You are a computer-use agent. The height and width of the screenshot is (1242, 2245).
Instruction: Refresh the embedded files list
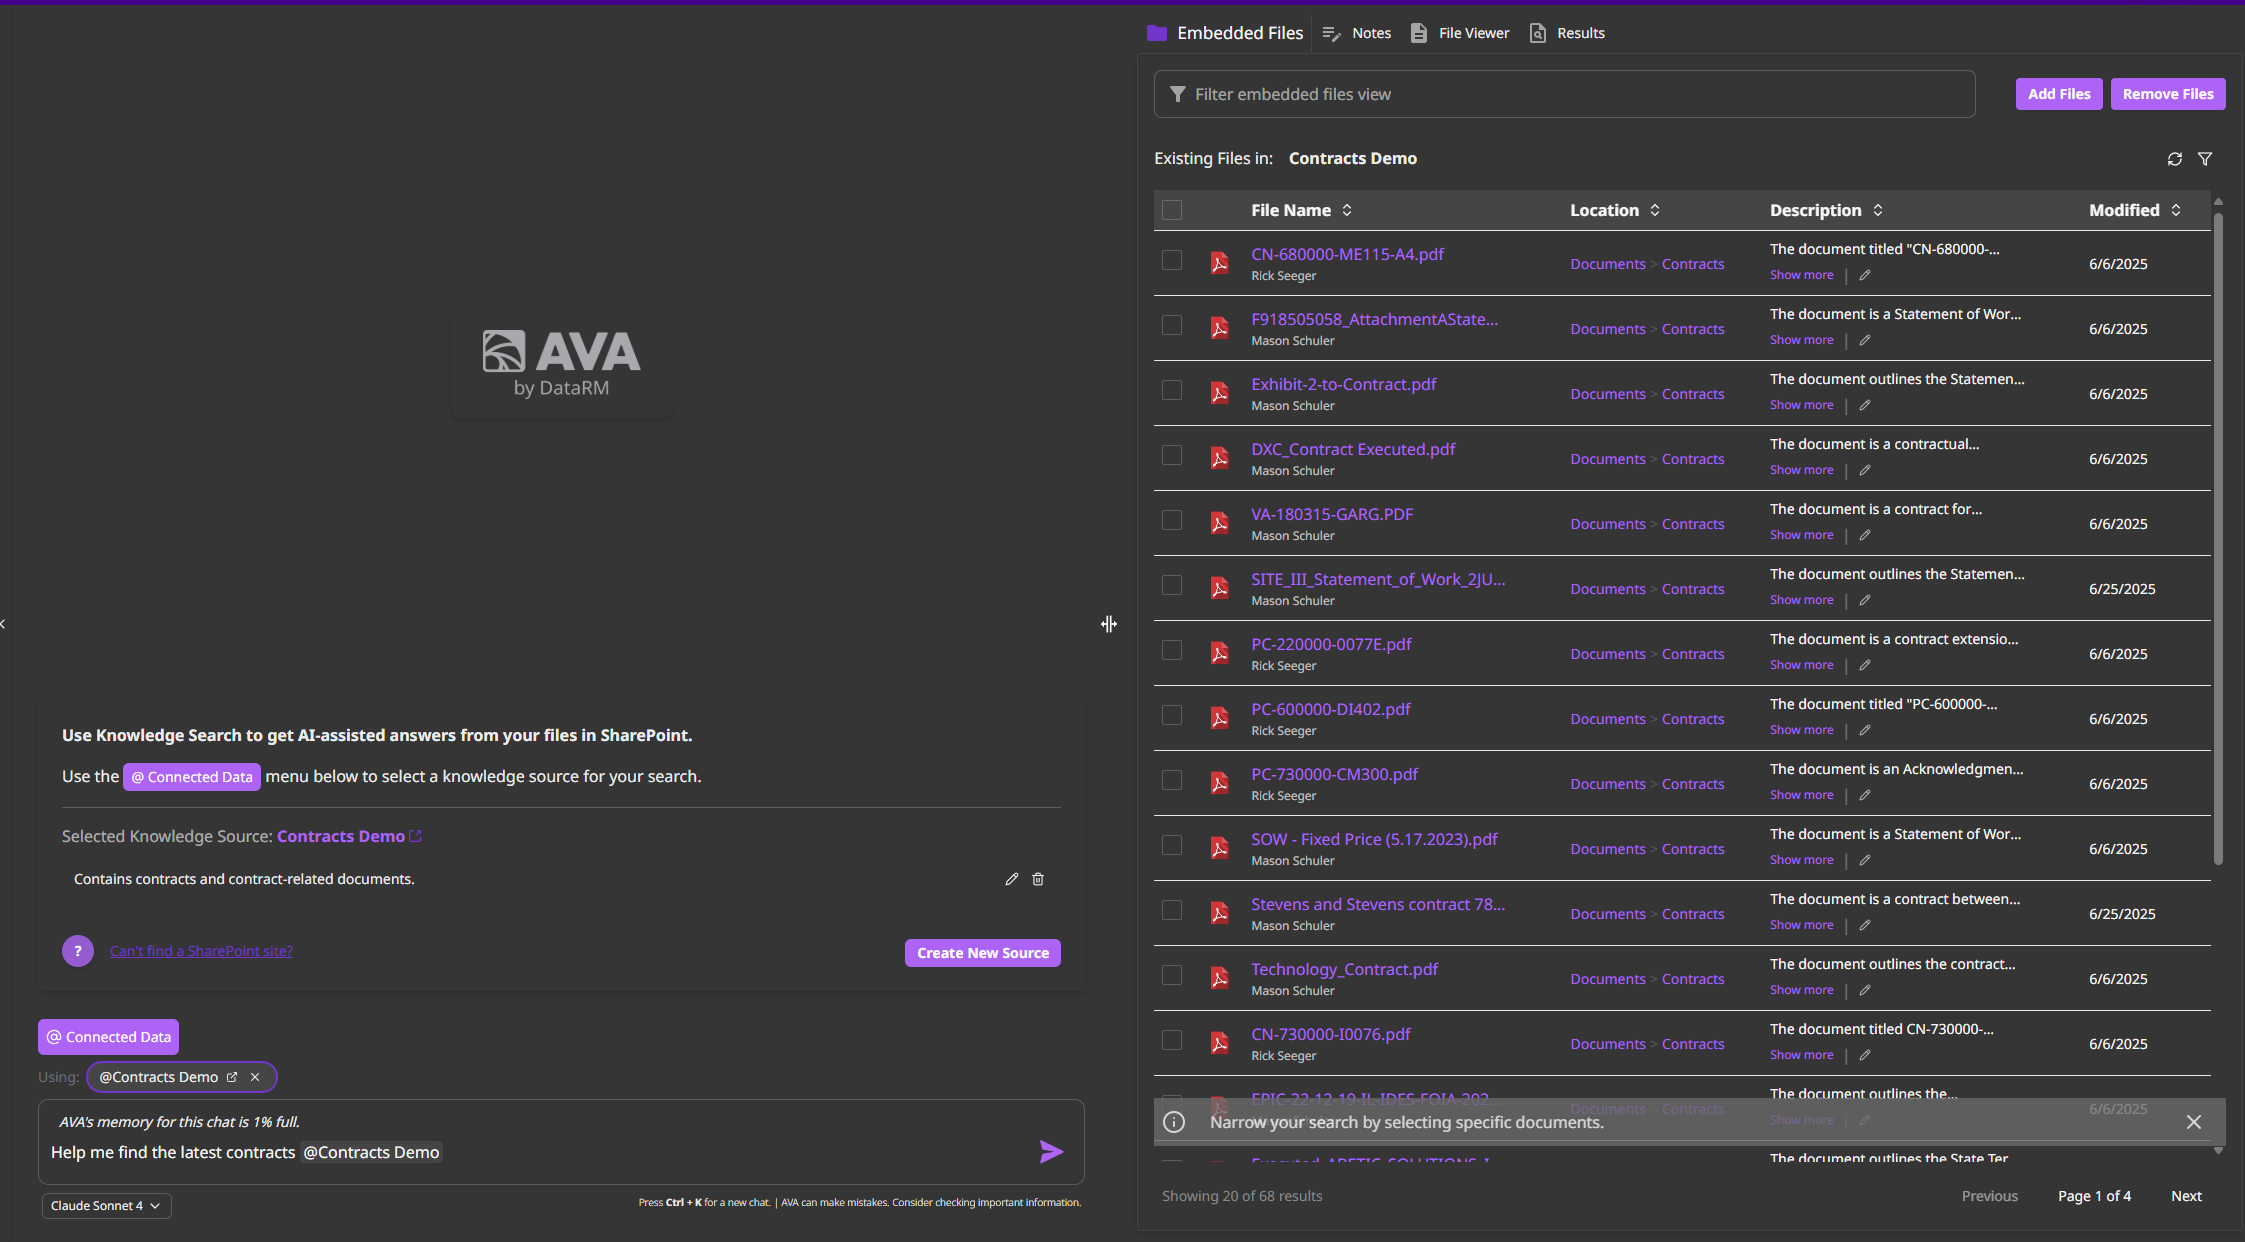tap(2176, 158)
